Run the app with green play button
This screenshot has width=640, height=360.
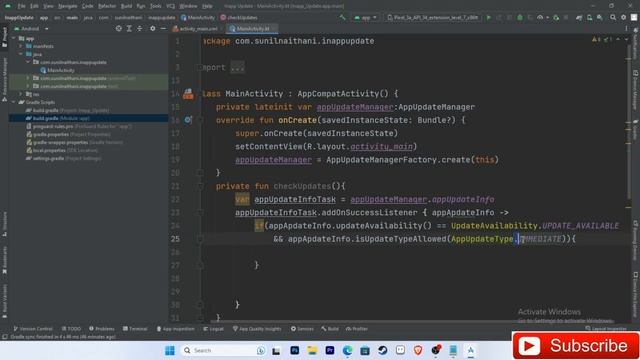[x=489, y=18]
